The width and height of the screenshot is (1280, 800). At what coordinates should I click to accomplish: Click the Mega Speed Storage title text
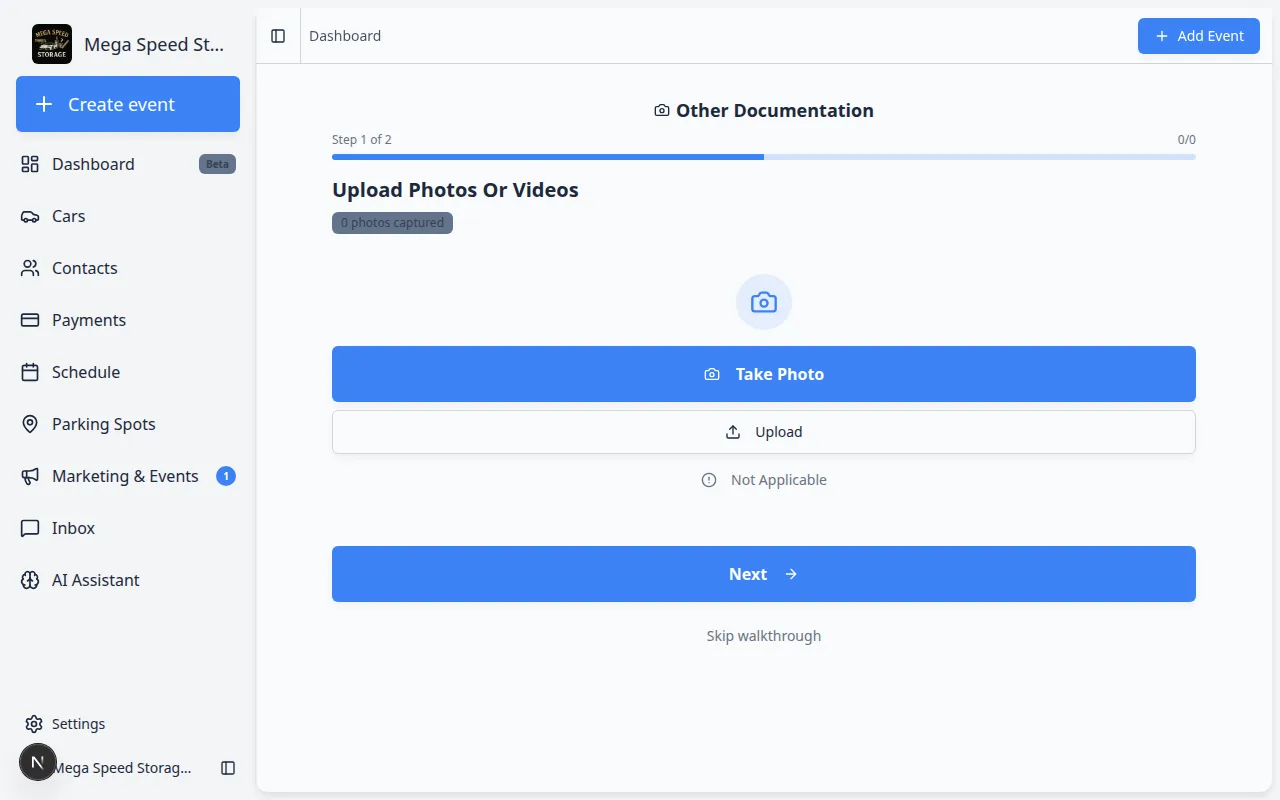[154, 44]
